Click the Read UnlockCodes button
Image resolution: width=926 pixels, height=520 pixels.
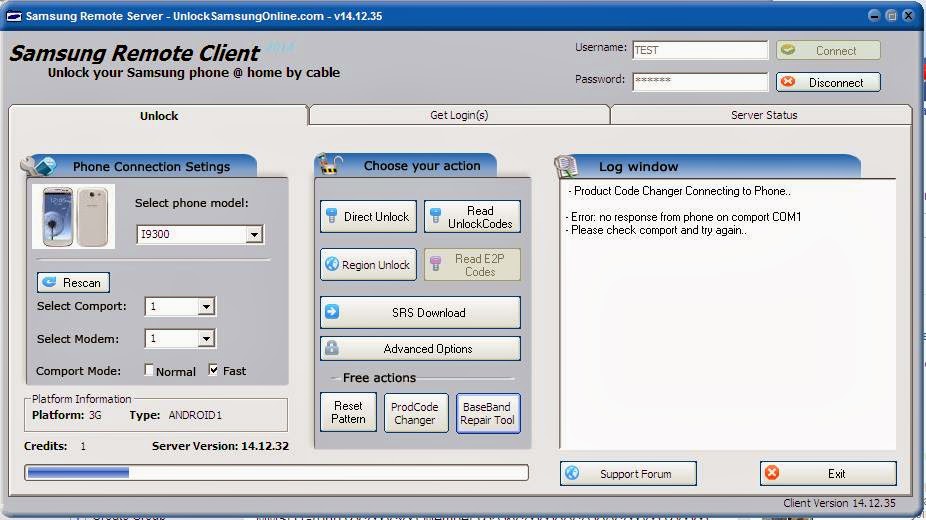point(472,217)
